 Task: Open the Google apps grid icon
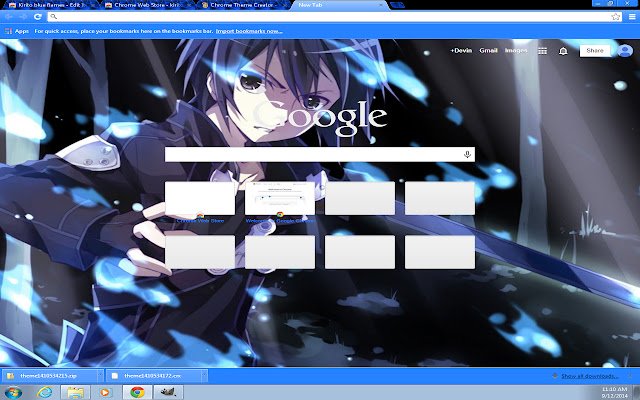coord(542,51)
